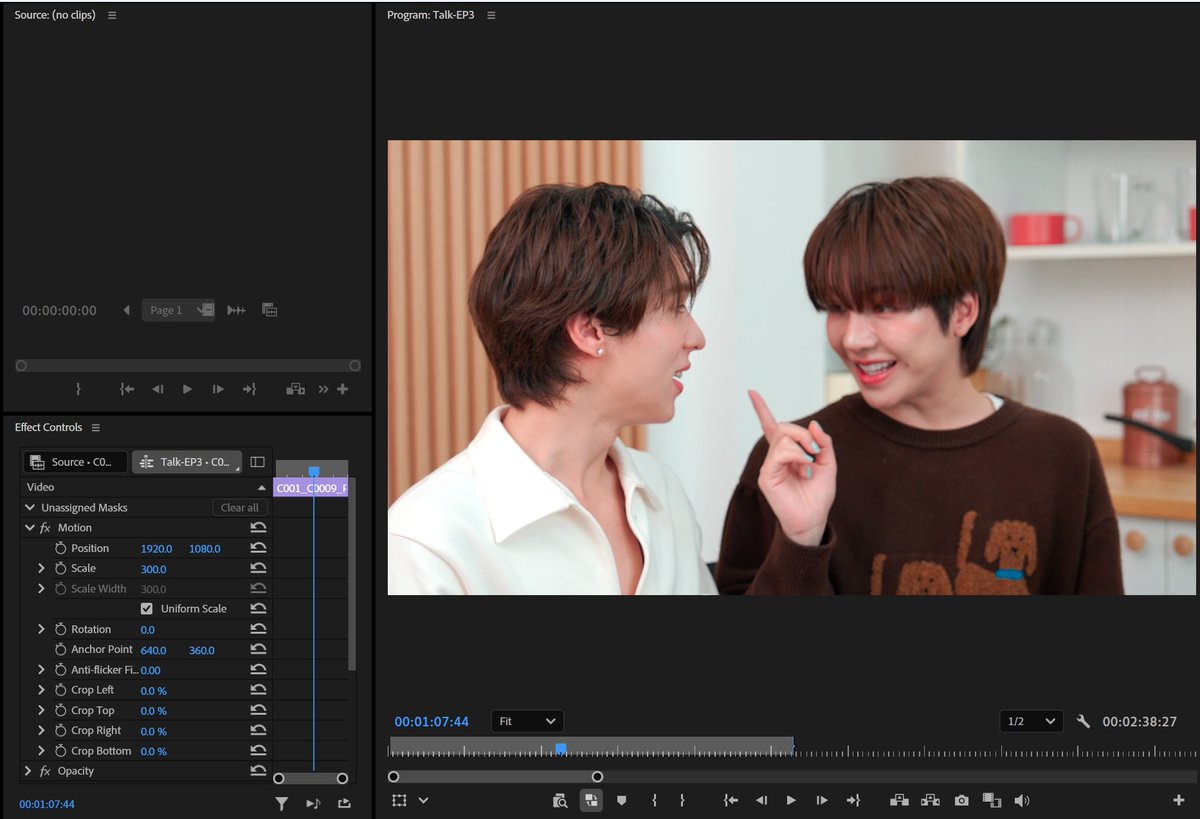The height and width of the screenshot is (819, 1200).
Task: Click the Extract button in Program monitor
Action: 930,801
